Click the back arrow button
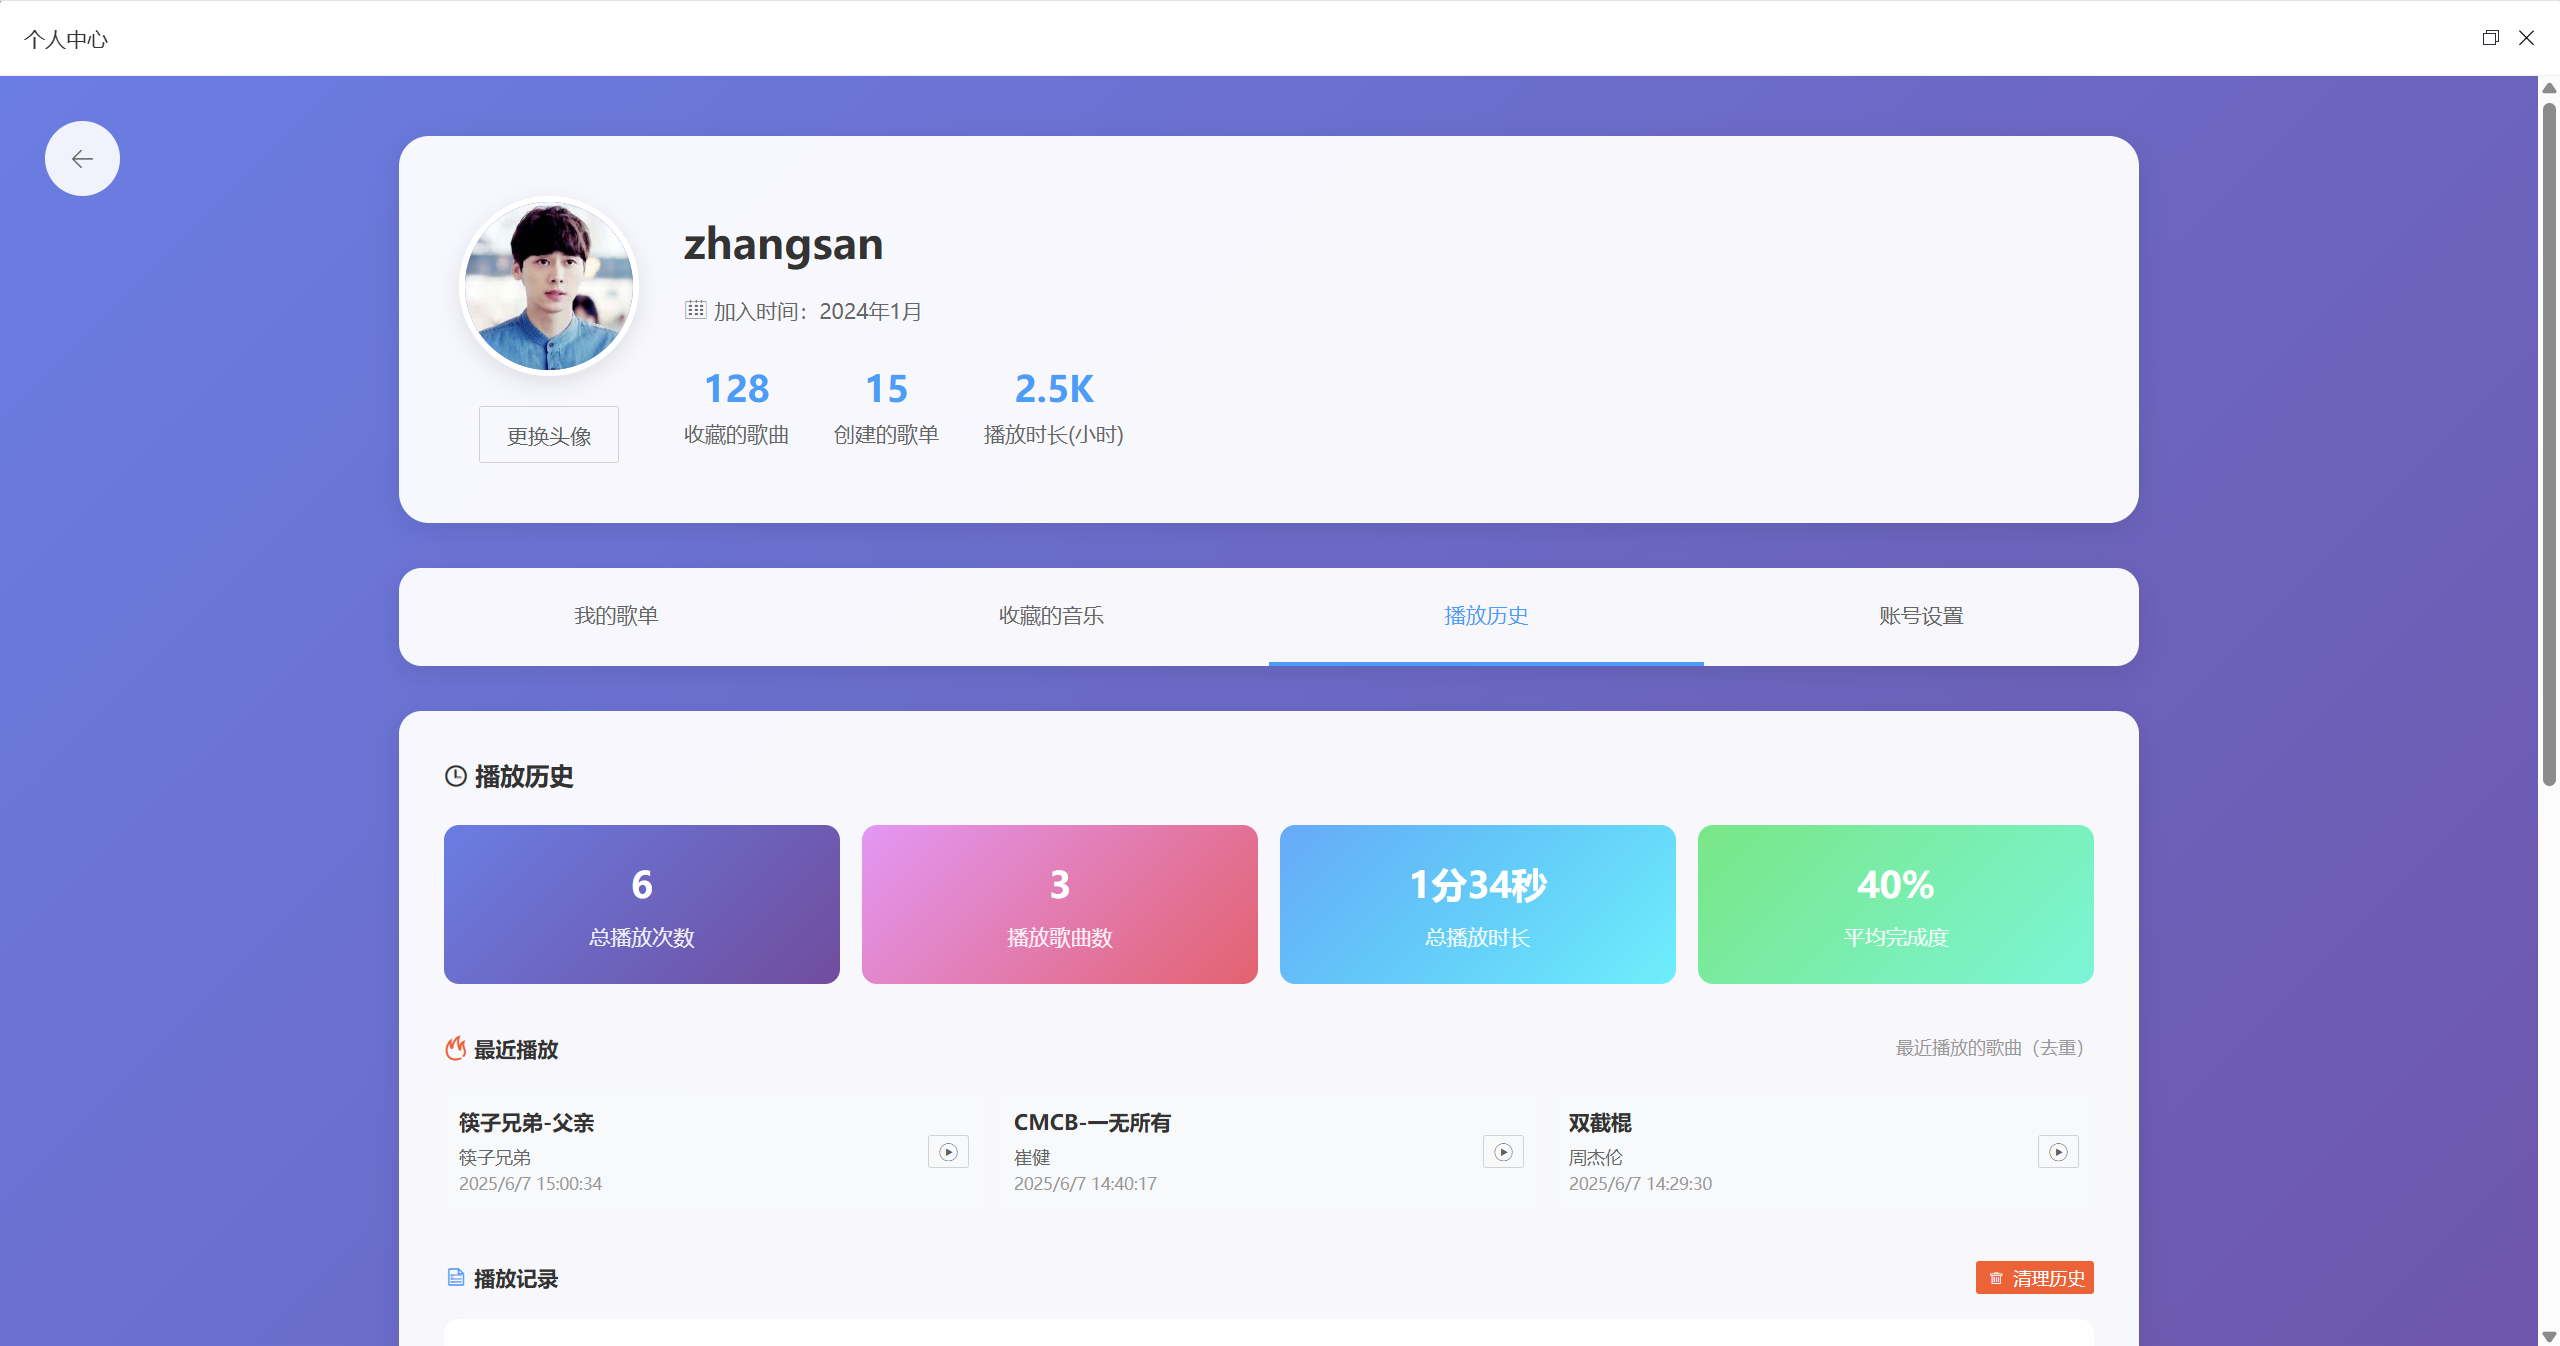This screenshot has width=2560, height=1346. click(82, 159)
